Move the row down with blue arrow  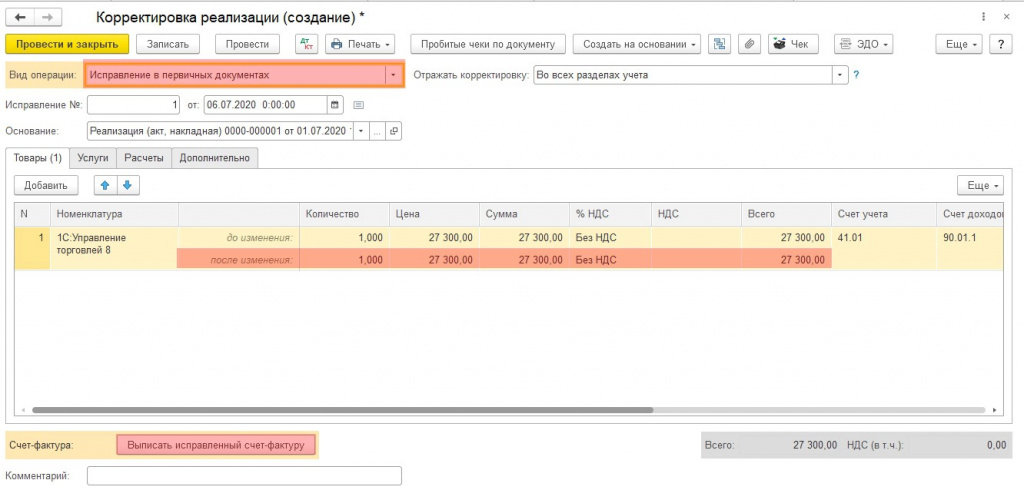pos(127,186)
